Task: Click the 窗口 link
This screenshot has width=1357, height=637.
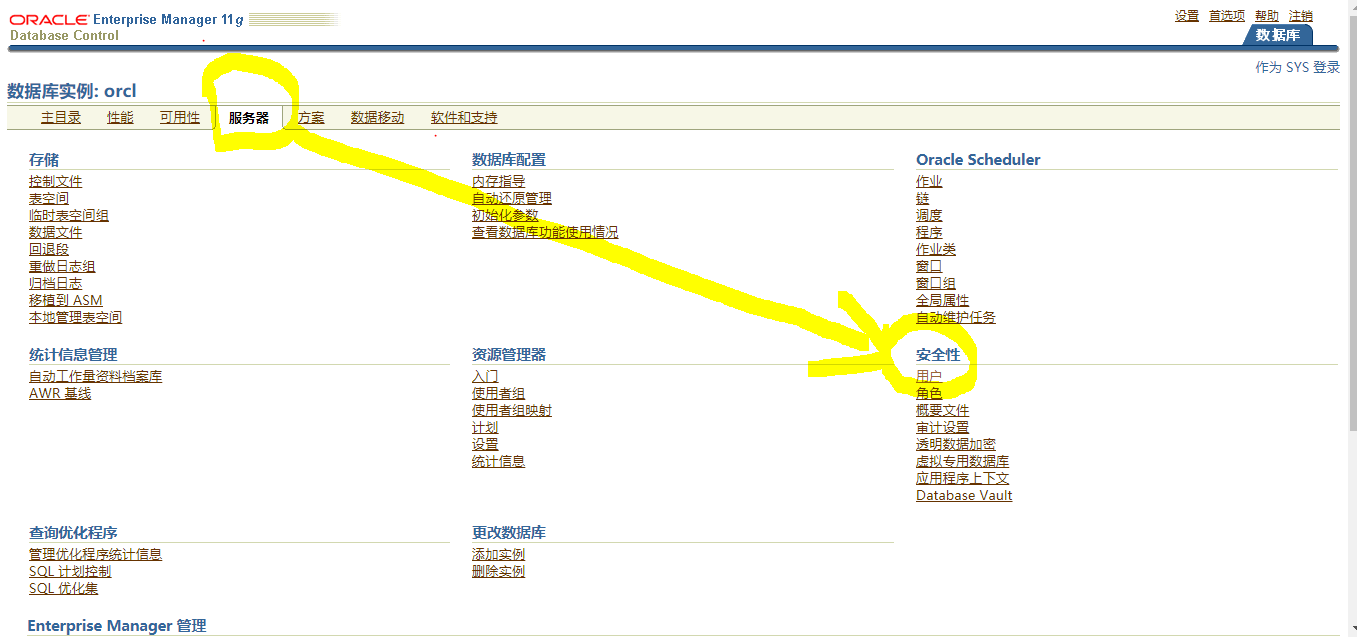Action: point(929,266)
